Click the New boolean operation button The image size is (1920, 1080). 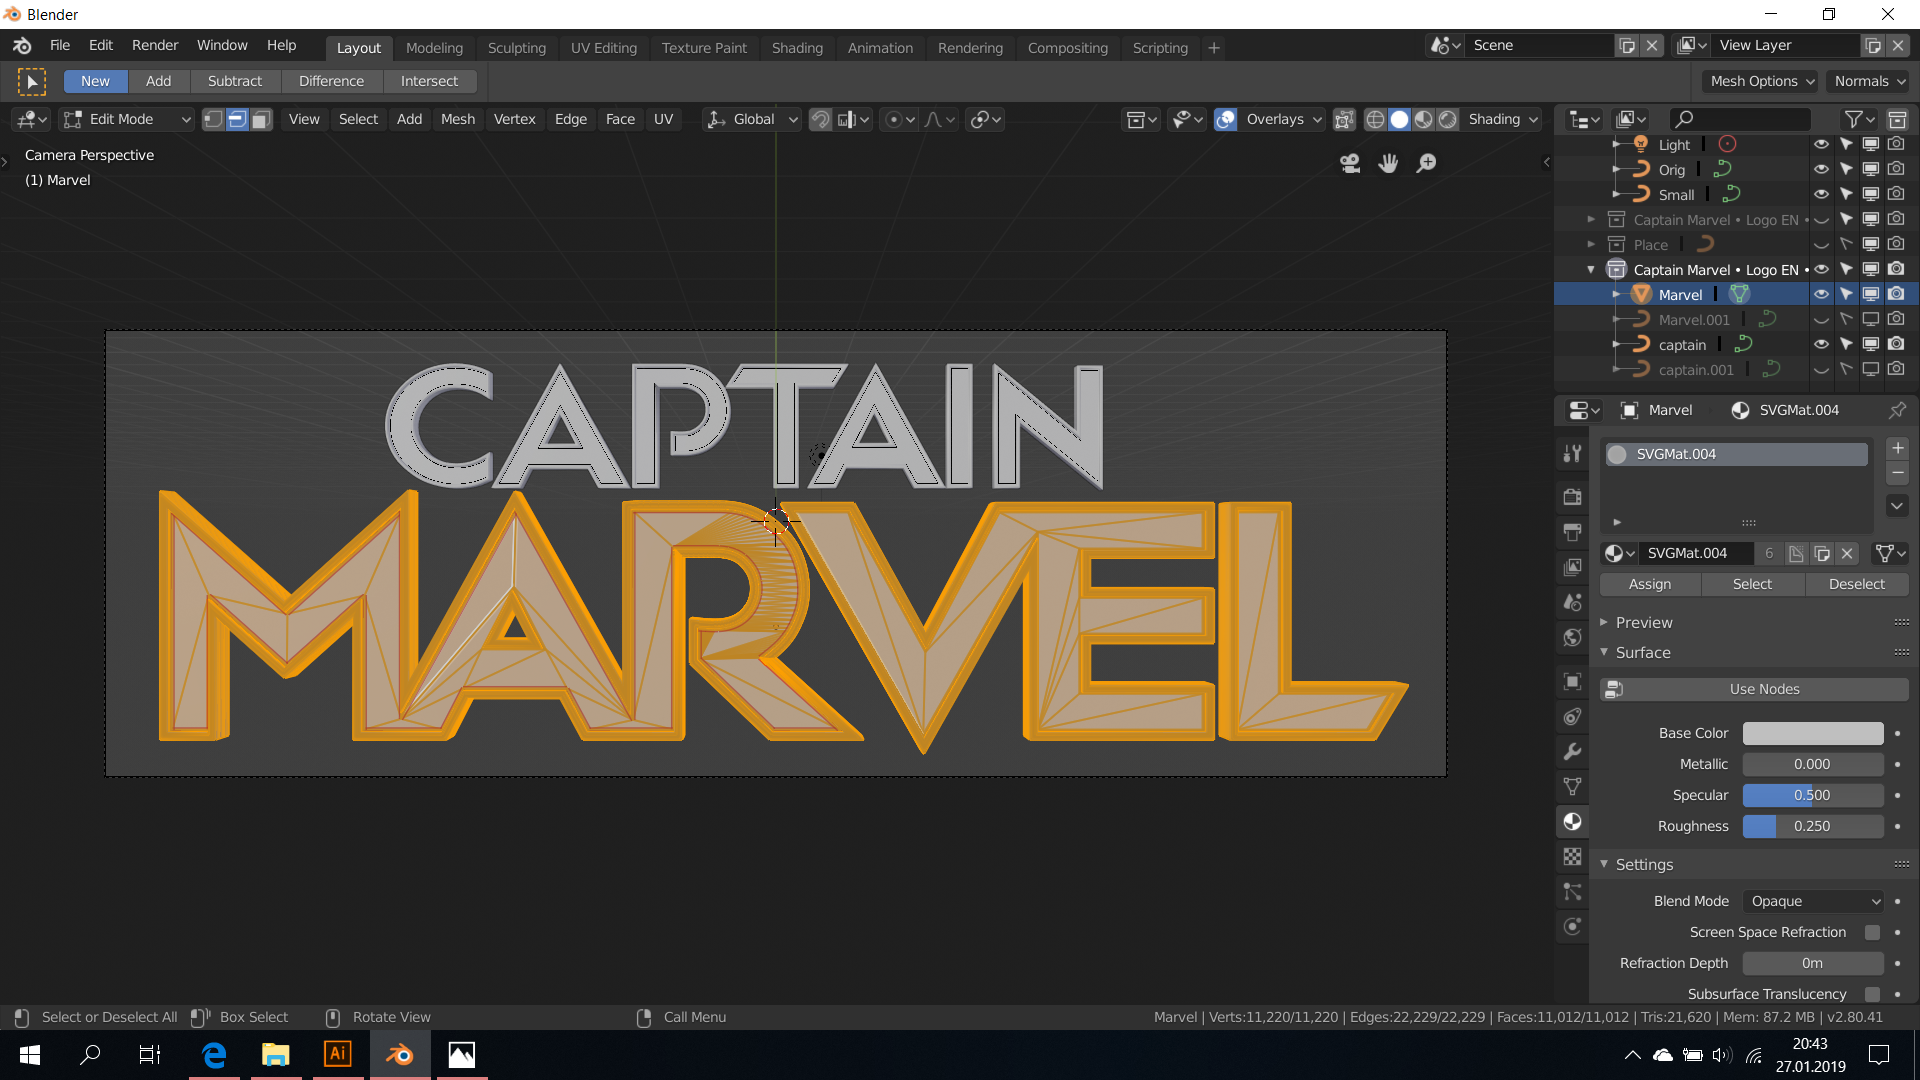95,80
